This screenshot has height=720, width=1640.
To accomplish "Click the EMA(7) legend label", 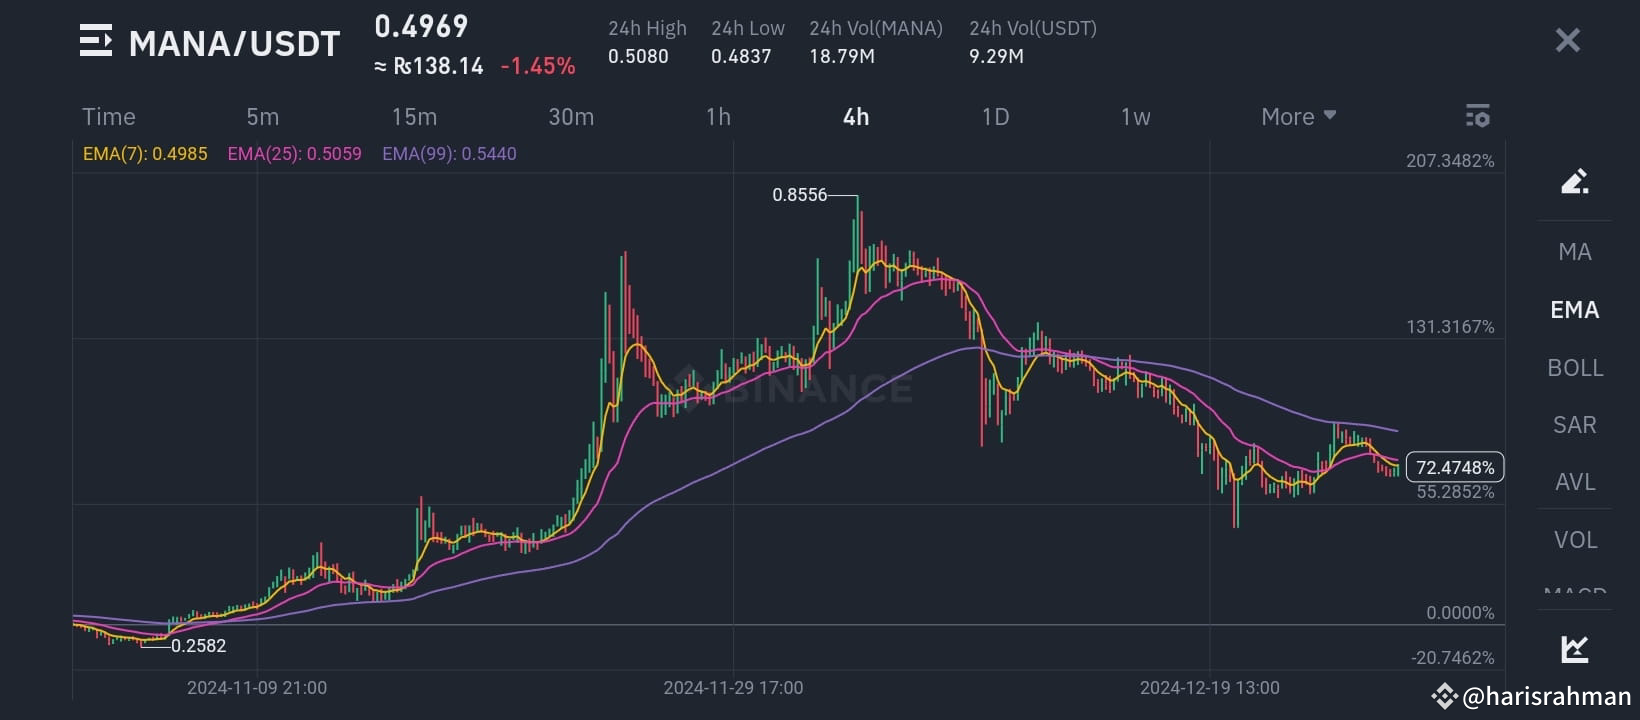I will click(x=145, y=154).
